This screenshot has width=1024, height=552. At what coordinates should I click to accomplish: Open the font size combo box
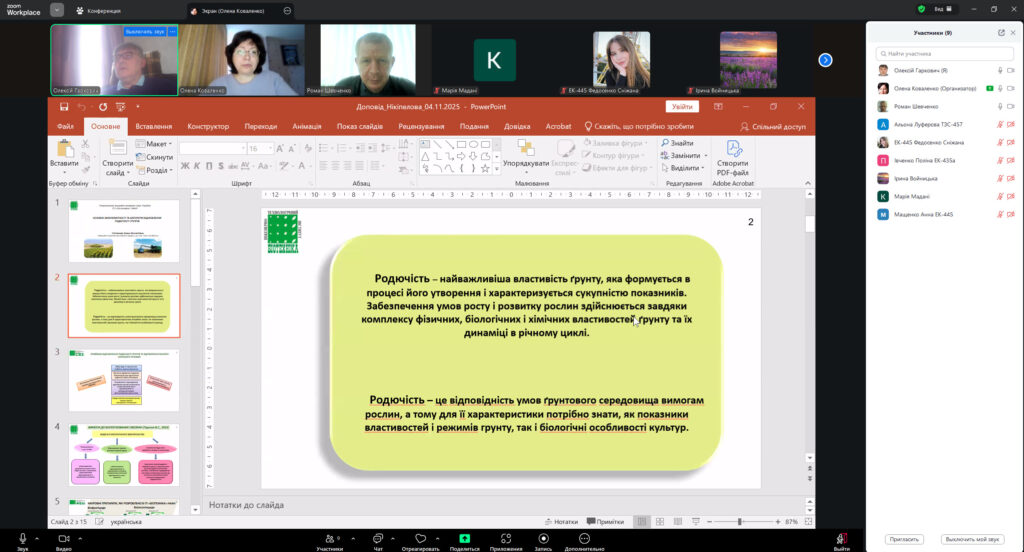(x=260, y=148)
